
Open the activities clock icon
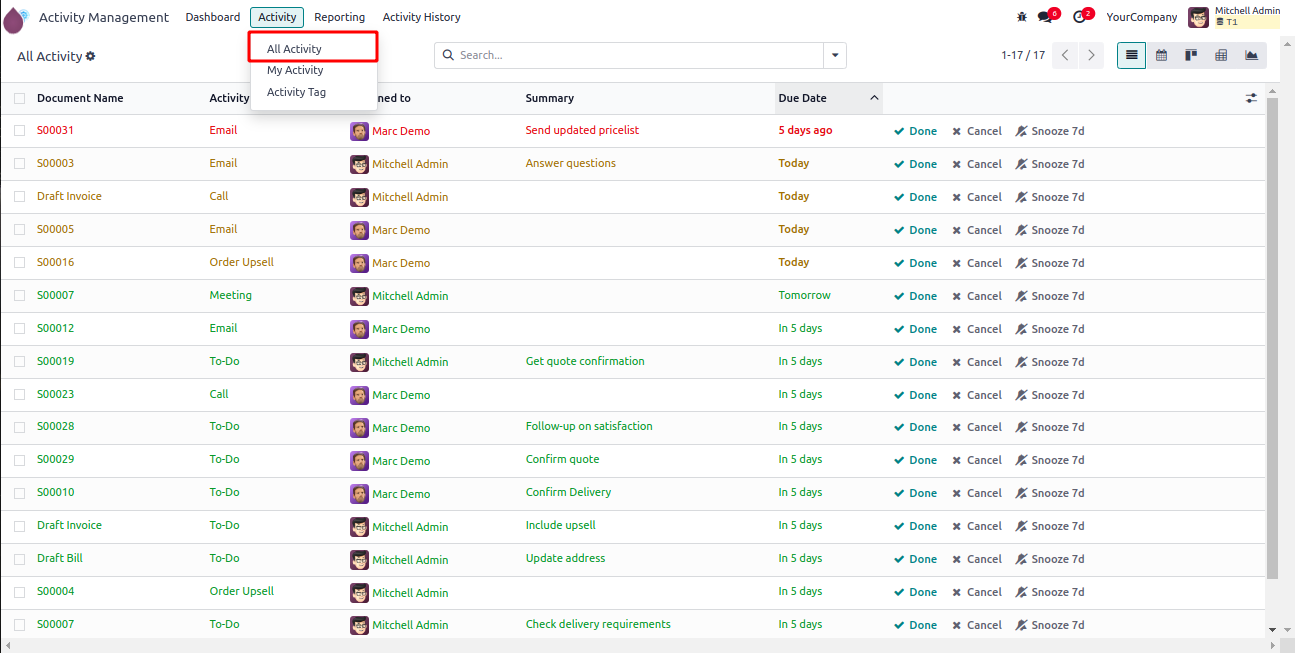(x=1081, y=17)
